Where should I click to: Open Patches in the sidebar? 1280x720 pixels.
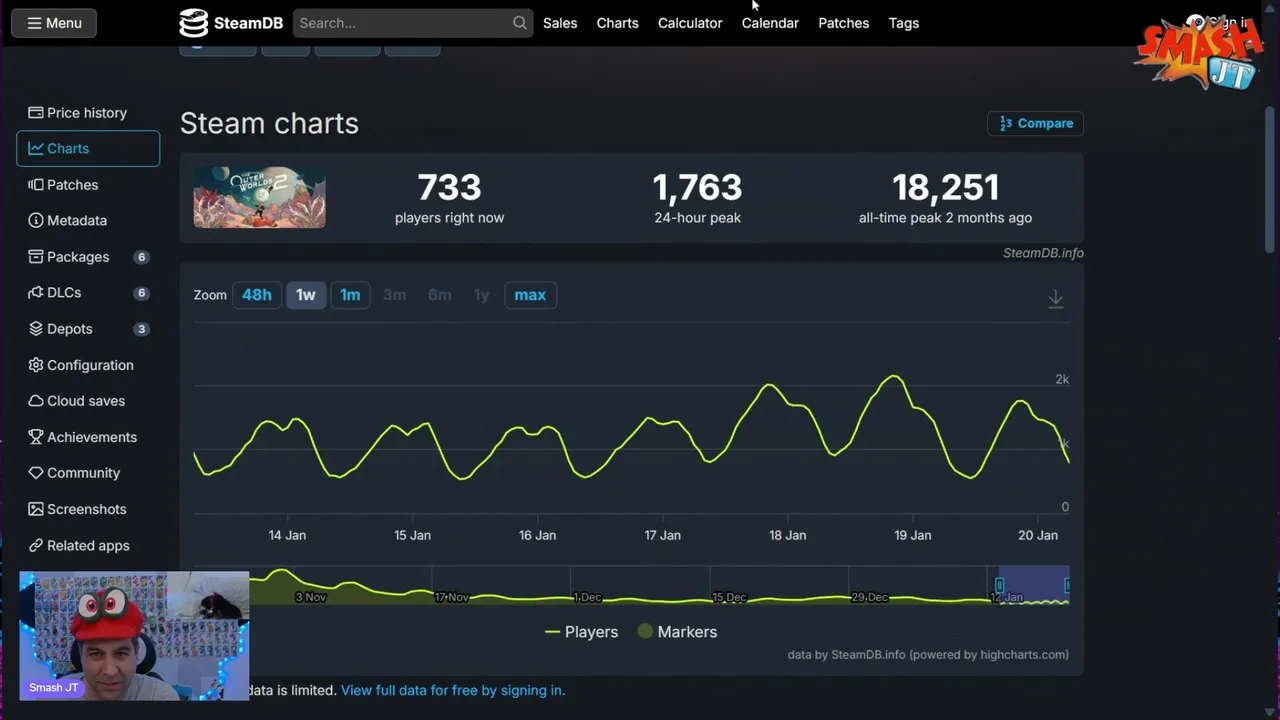pyautogui.click(x=88, y=185)
